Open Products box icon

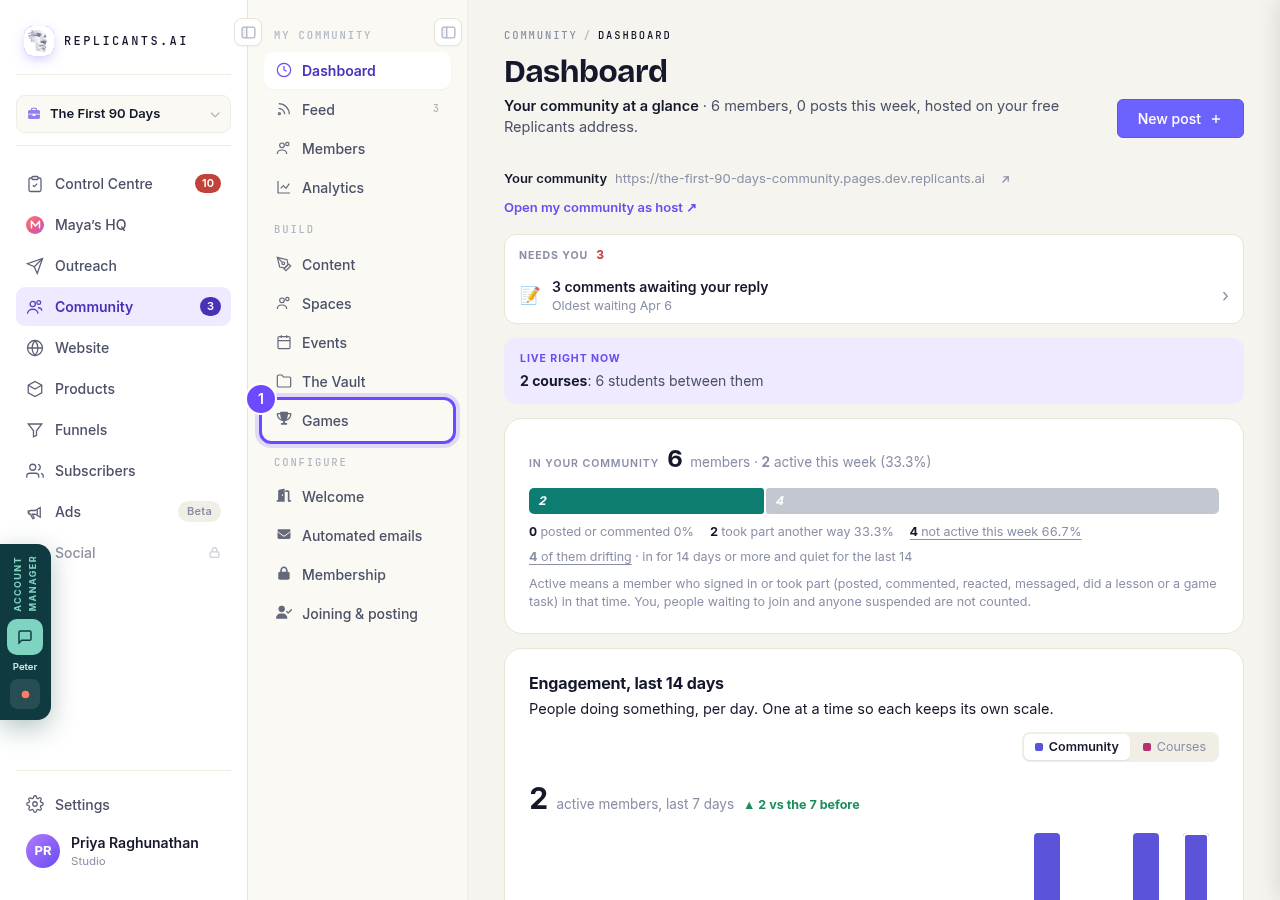(35, 389)
